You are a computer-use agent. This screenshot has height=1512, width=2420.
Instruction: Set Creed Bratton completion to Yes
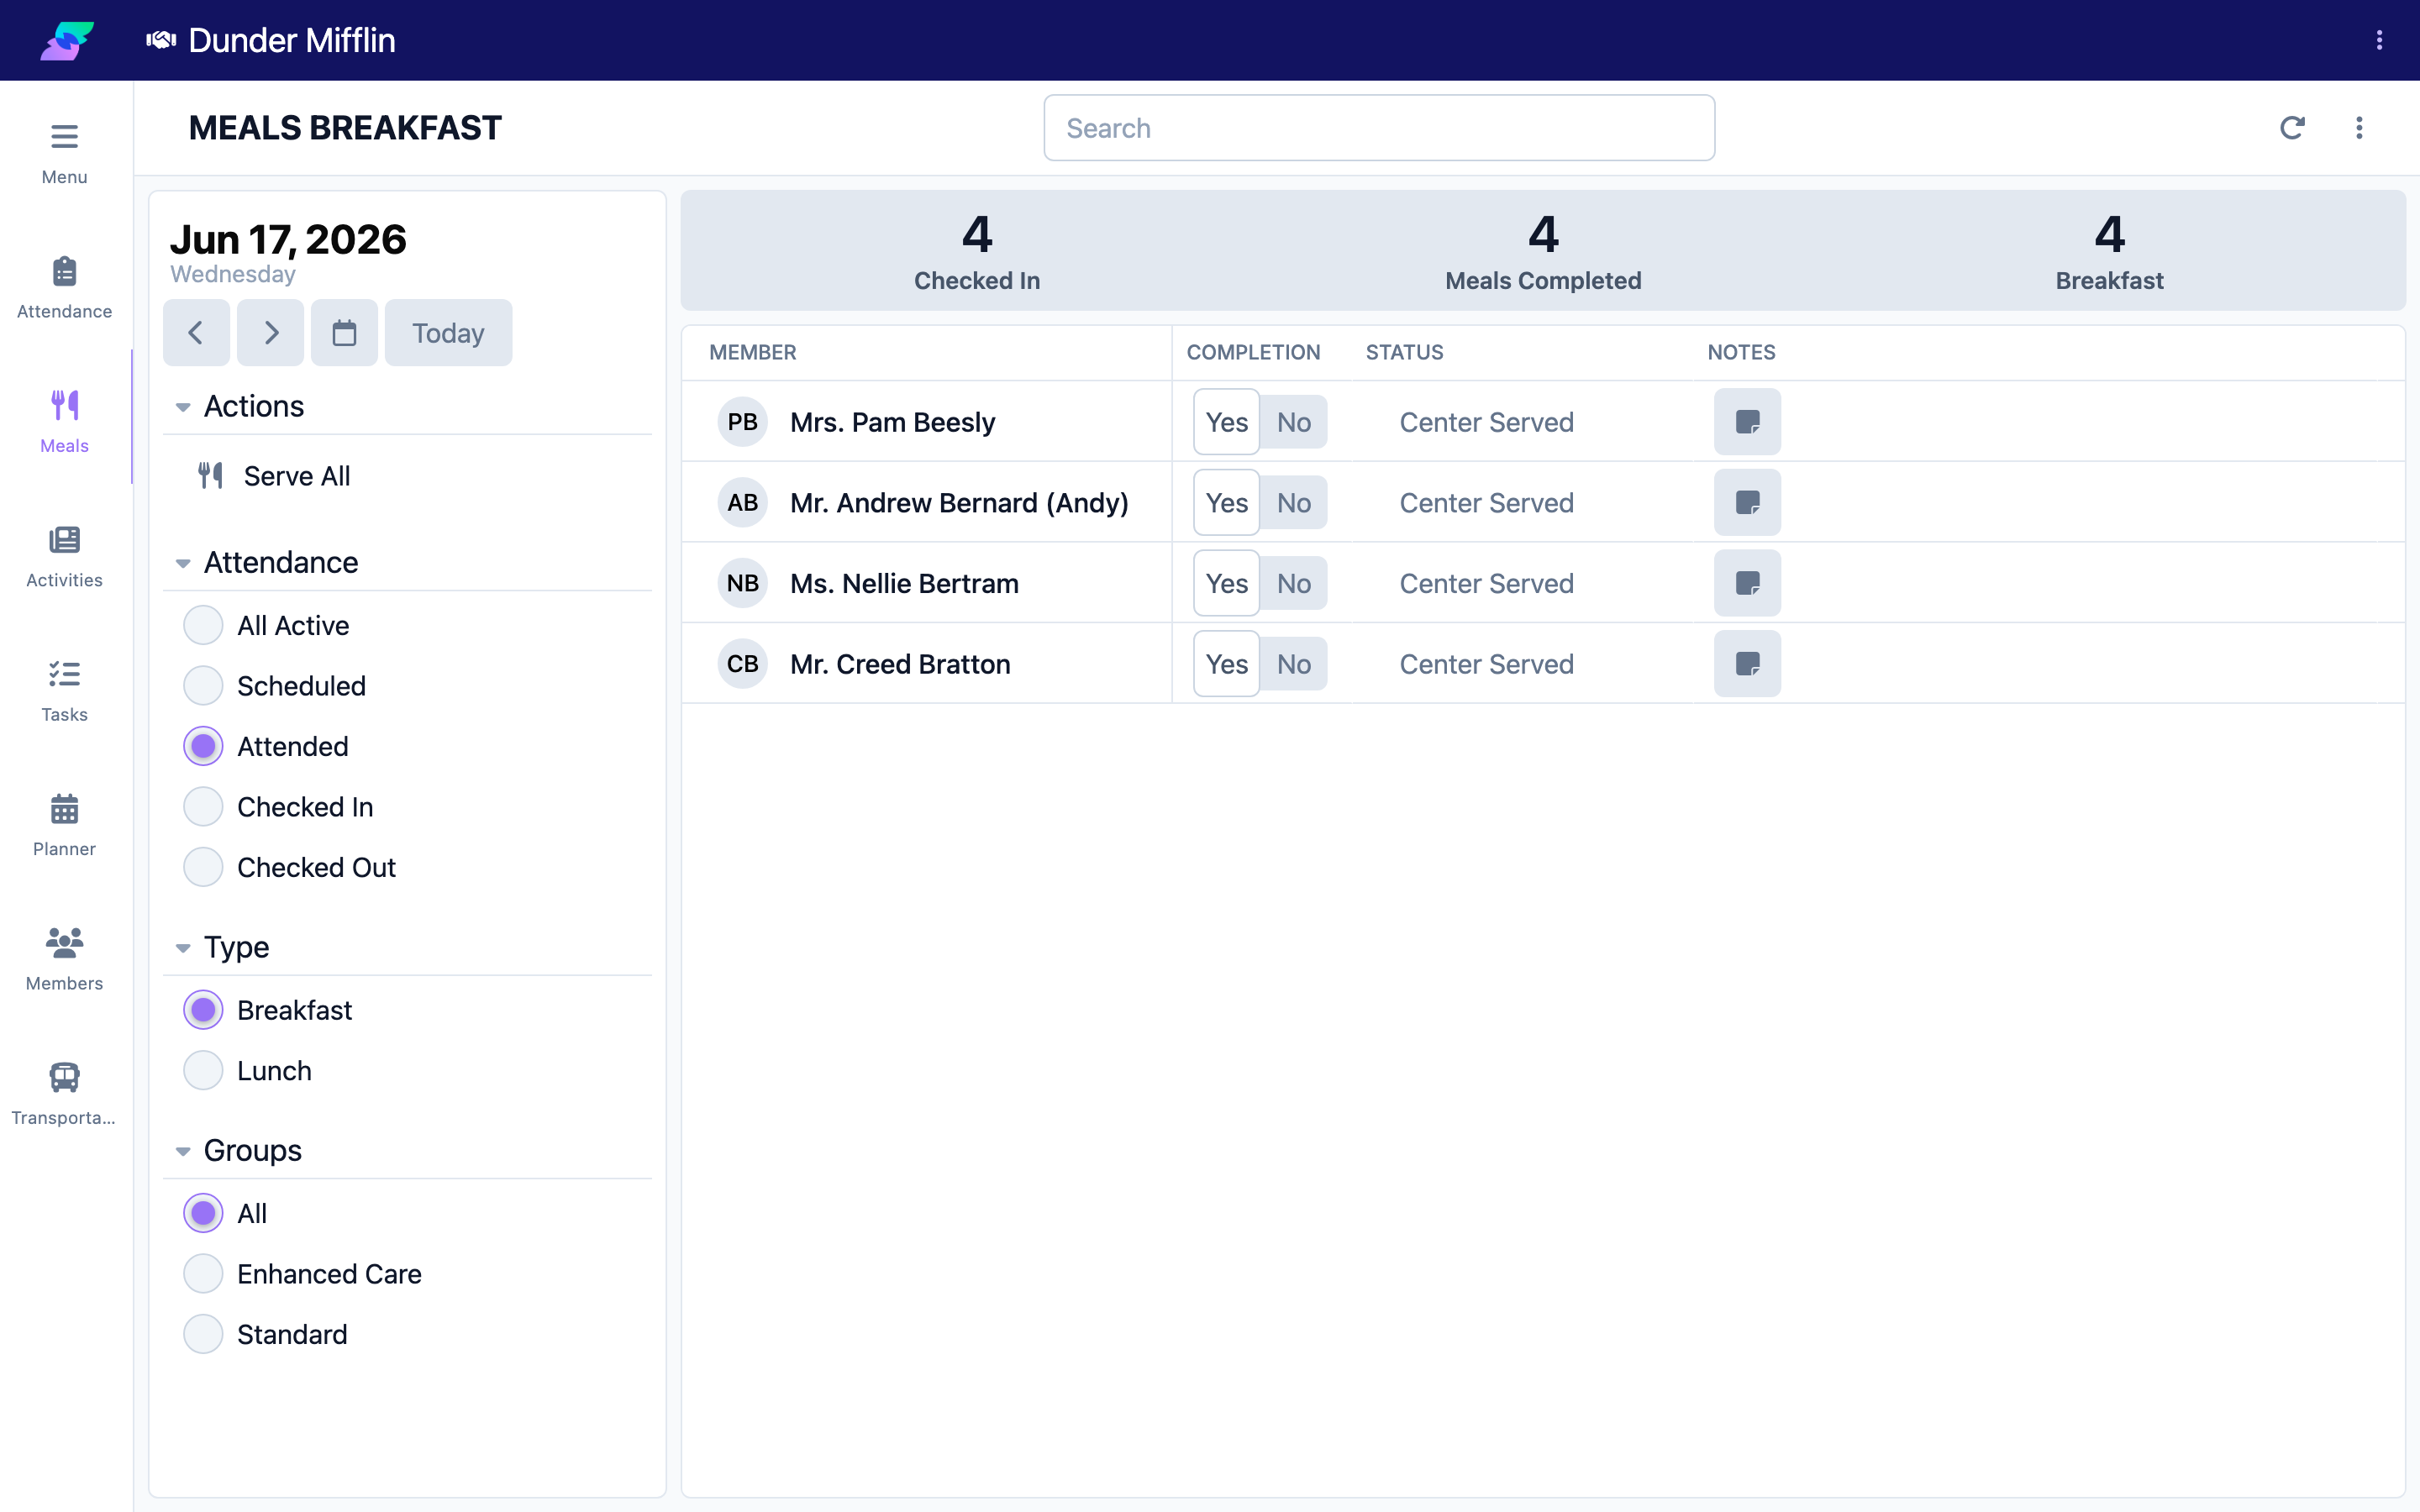pos(1226,664)
